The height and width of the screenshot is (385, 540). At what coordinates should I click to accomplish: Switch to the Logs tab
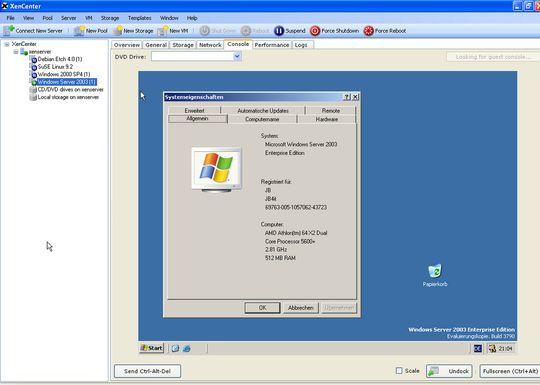pos(301,45)
